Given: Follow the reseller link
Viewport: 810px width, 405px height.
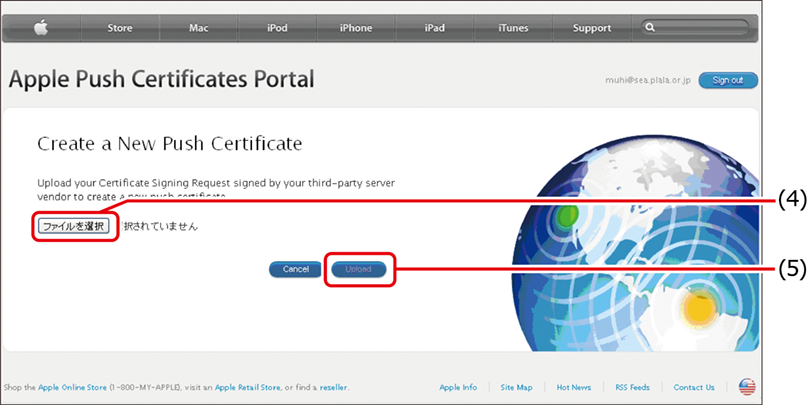Looking at the screenshot, I should (x=334, y=387).
